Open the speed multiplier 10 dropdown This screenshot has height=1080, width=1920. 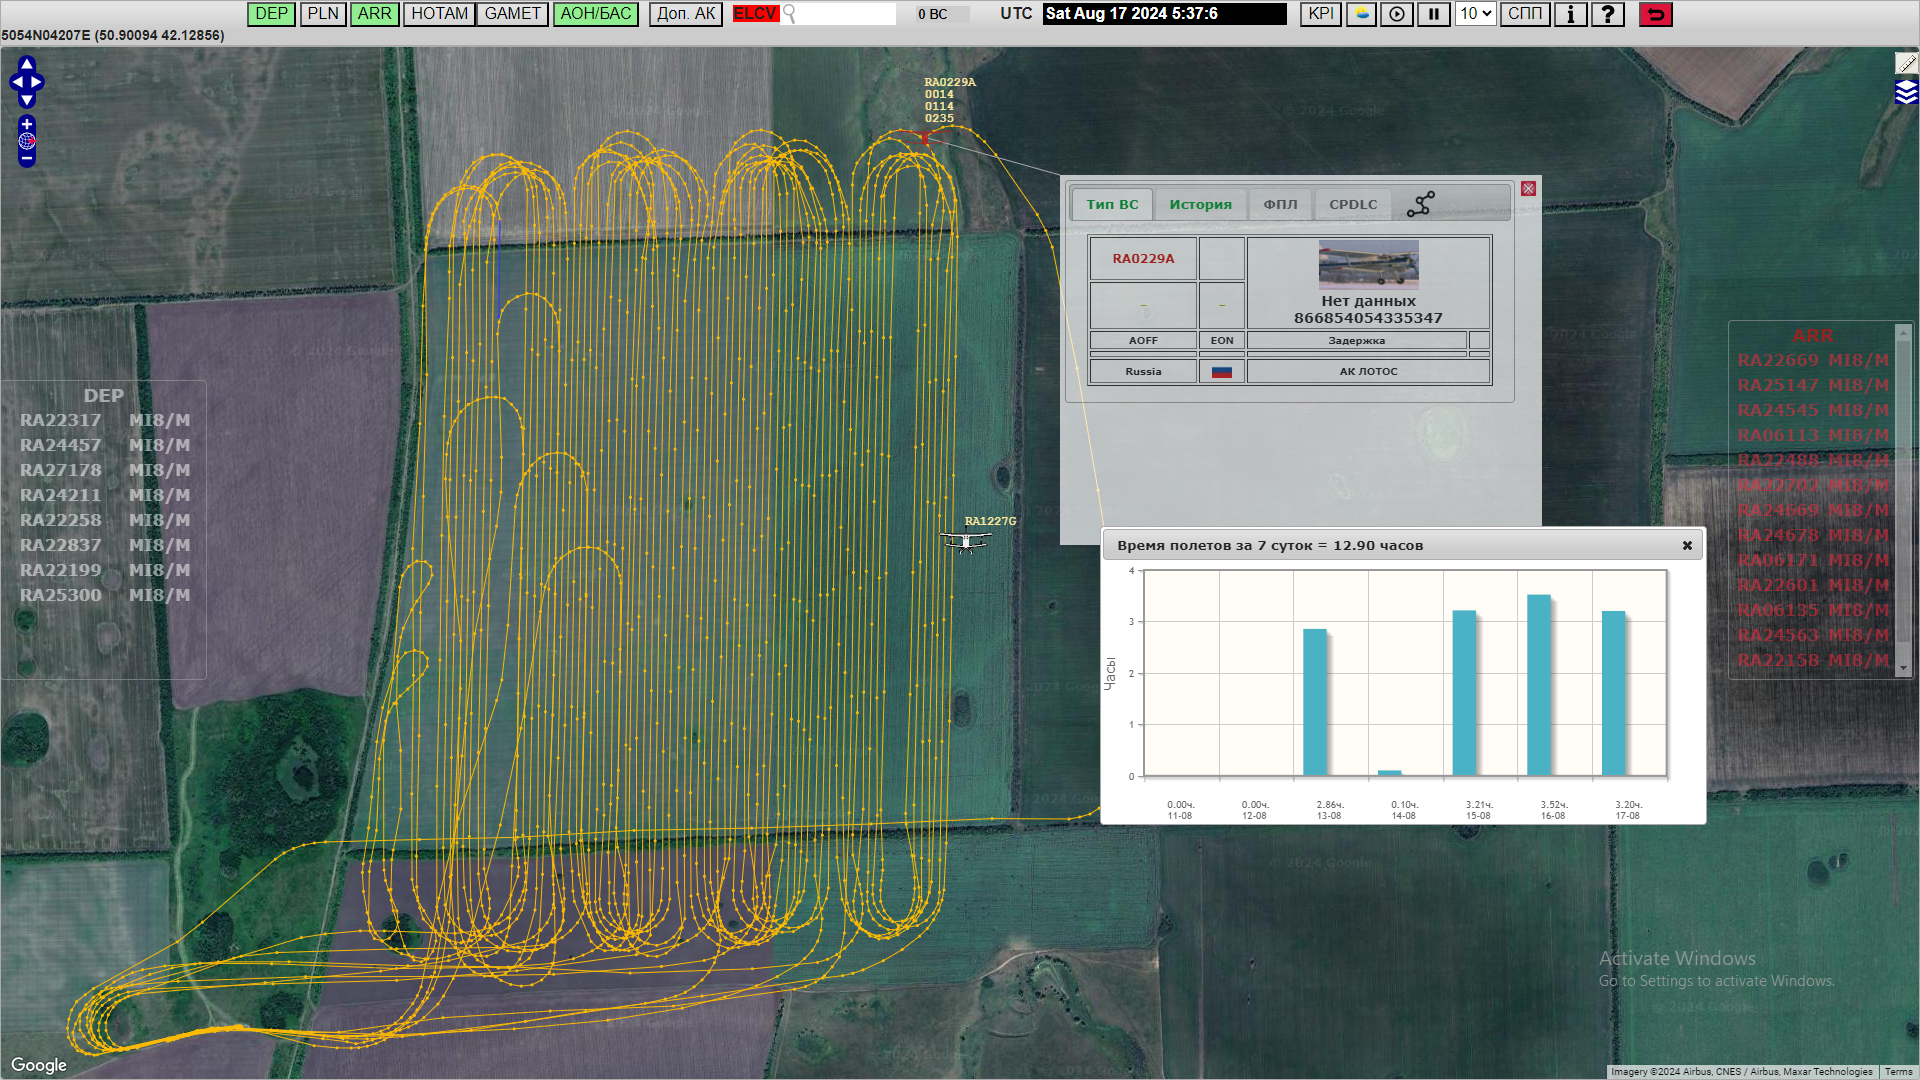1475,14
